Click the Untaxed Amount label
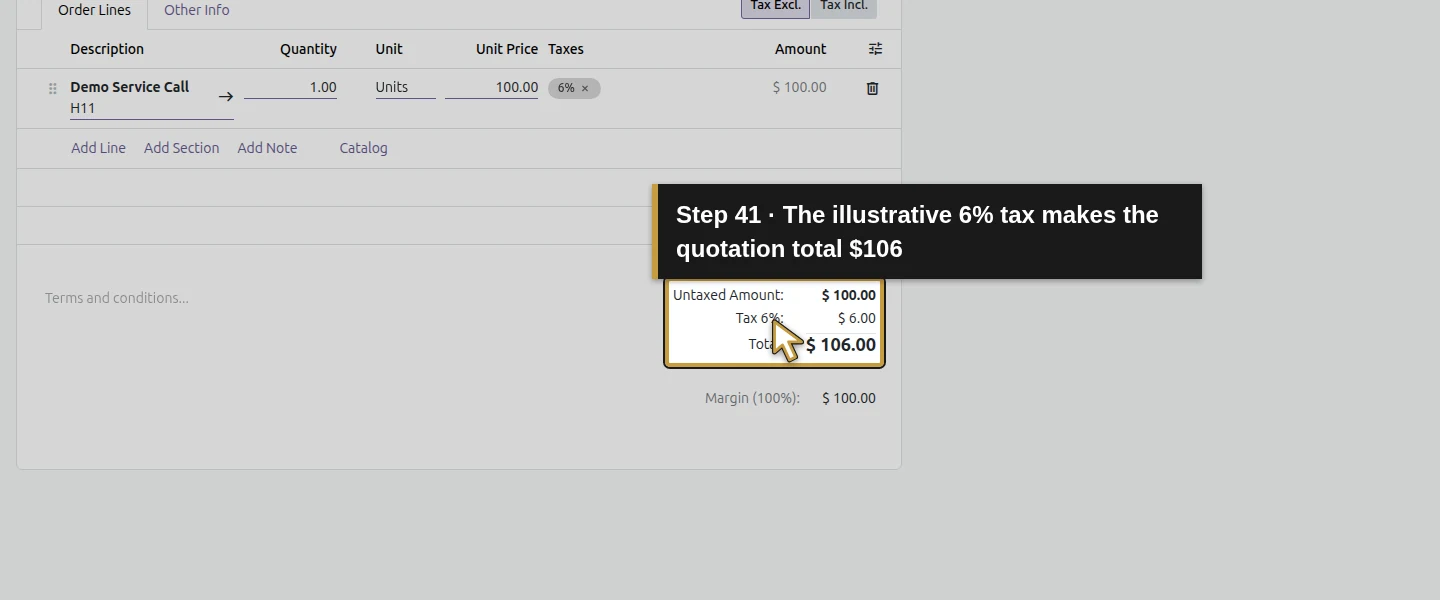Screen dimensions: 1440x600 tap(728, 295)
